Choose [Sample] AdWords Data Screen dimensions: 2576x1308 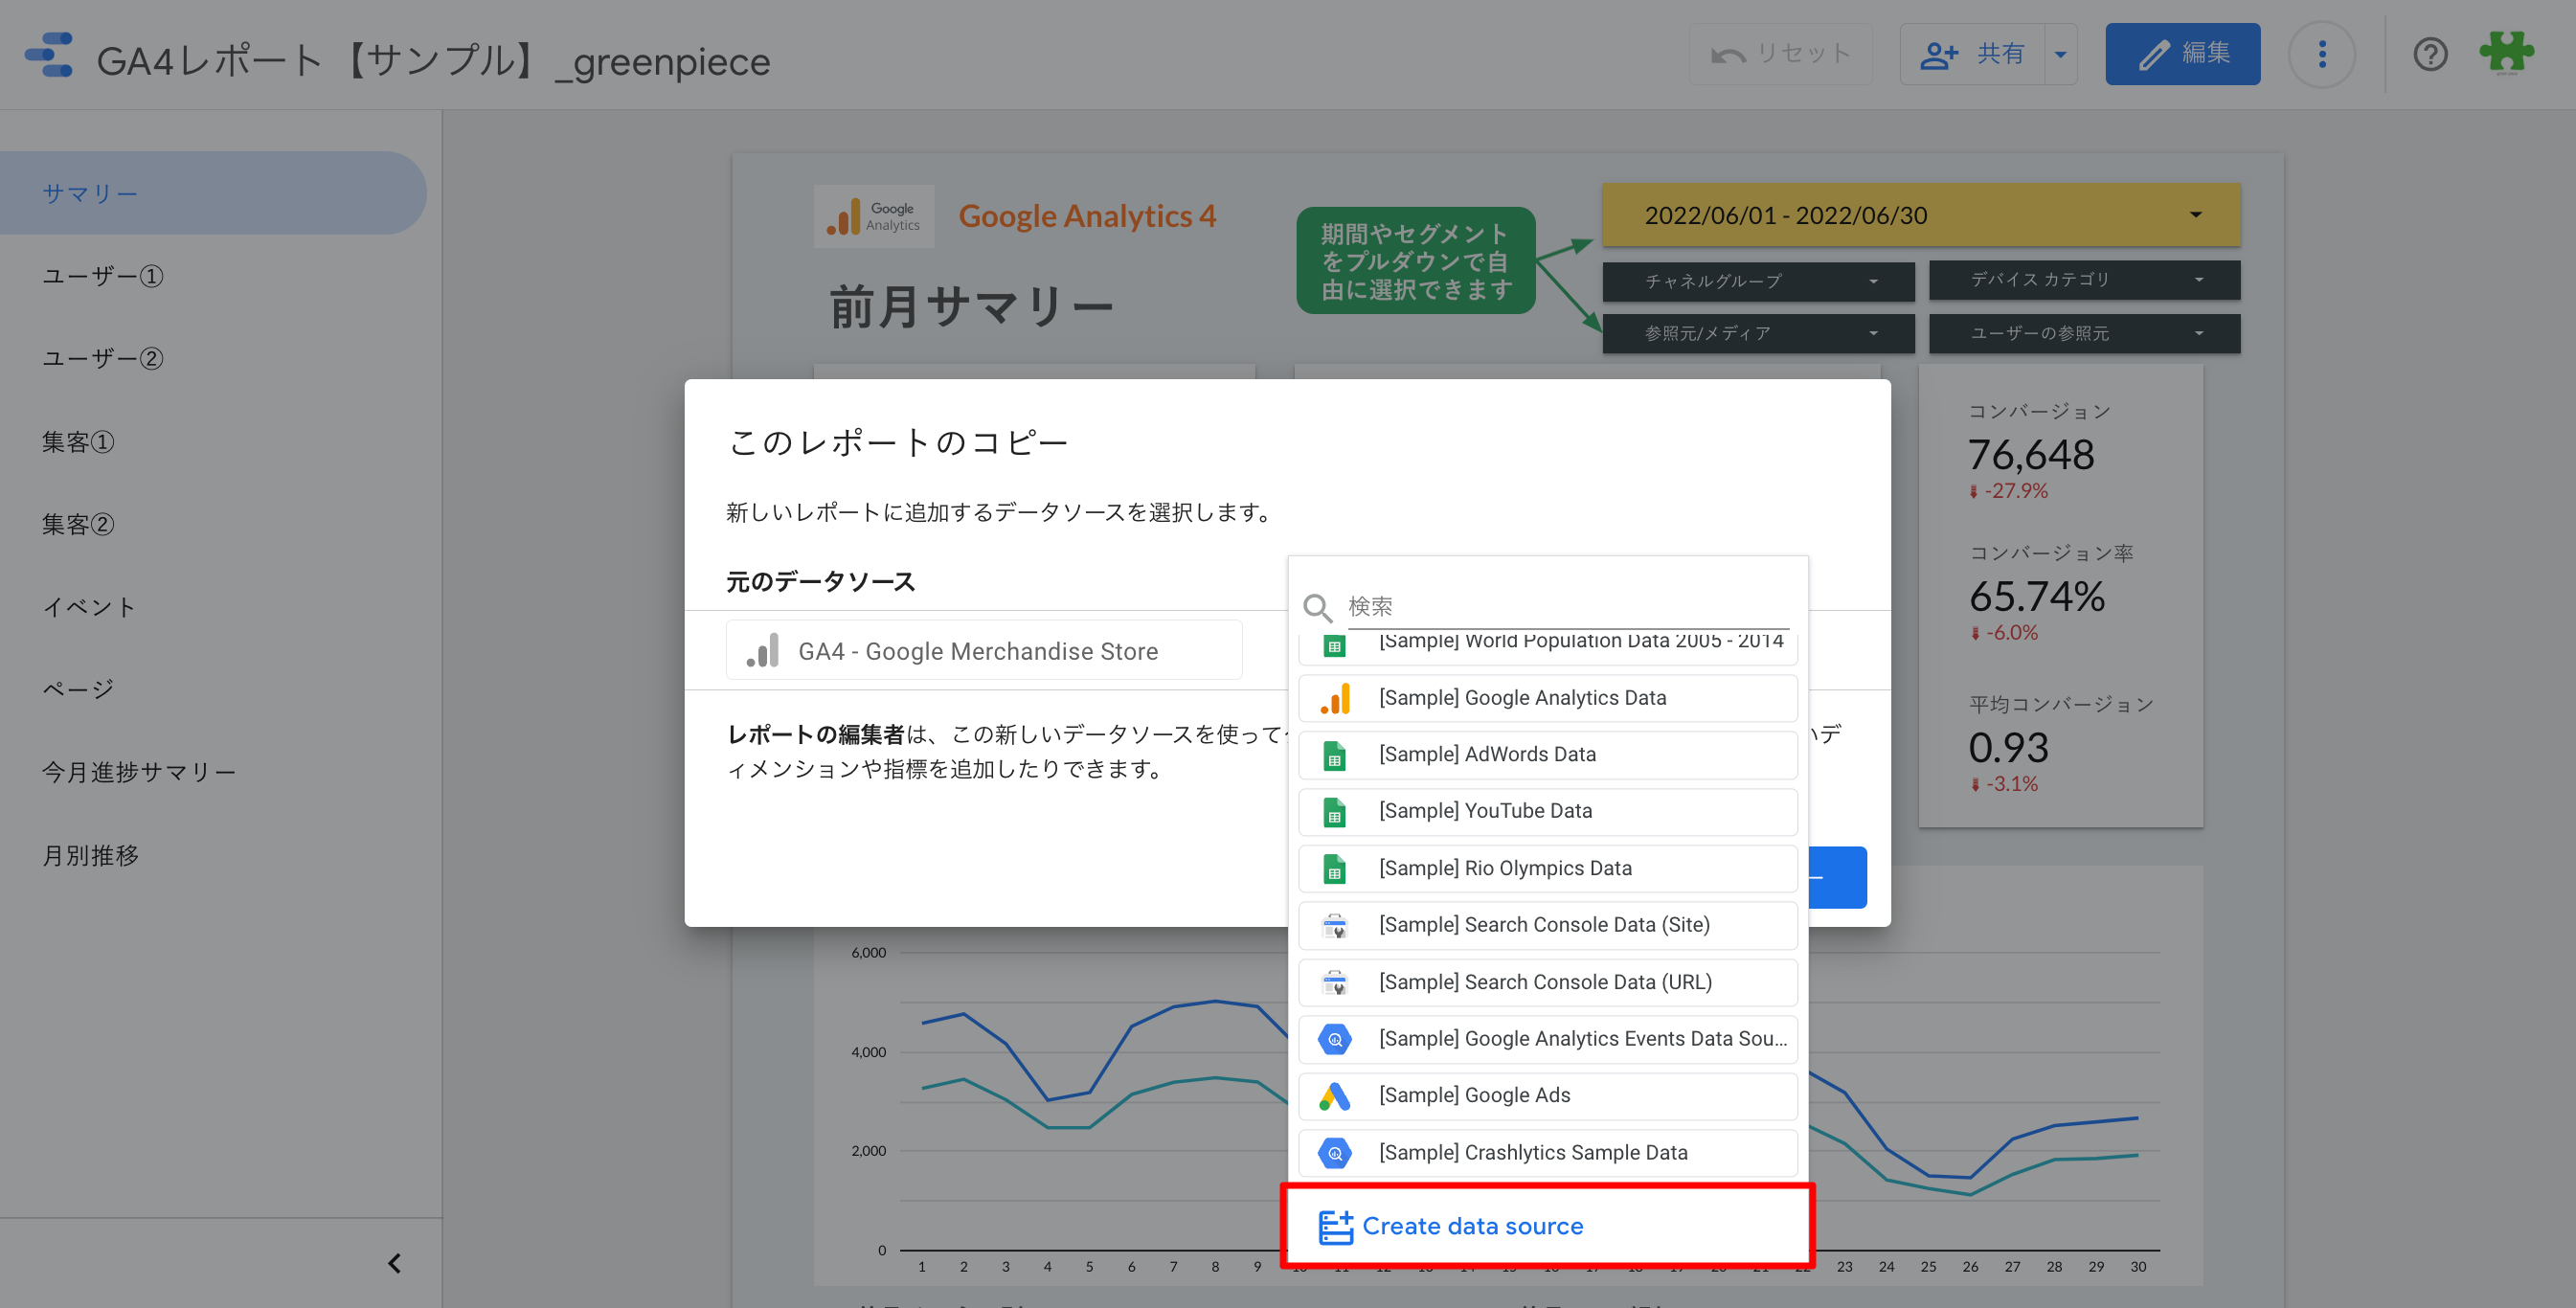1547,755
